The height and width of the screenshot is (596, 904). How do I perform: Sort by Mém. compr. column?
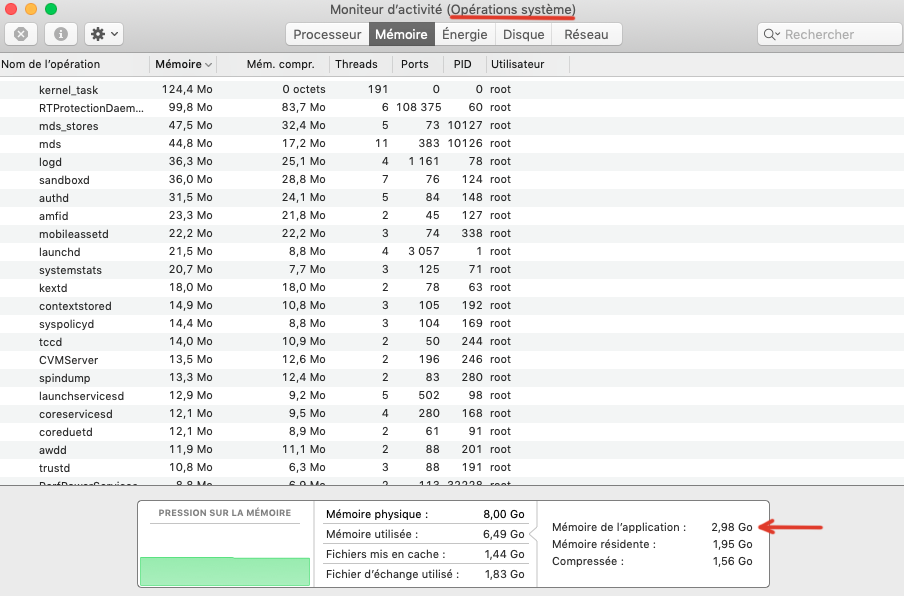coord(273,64)
